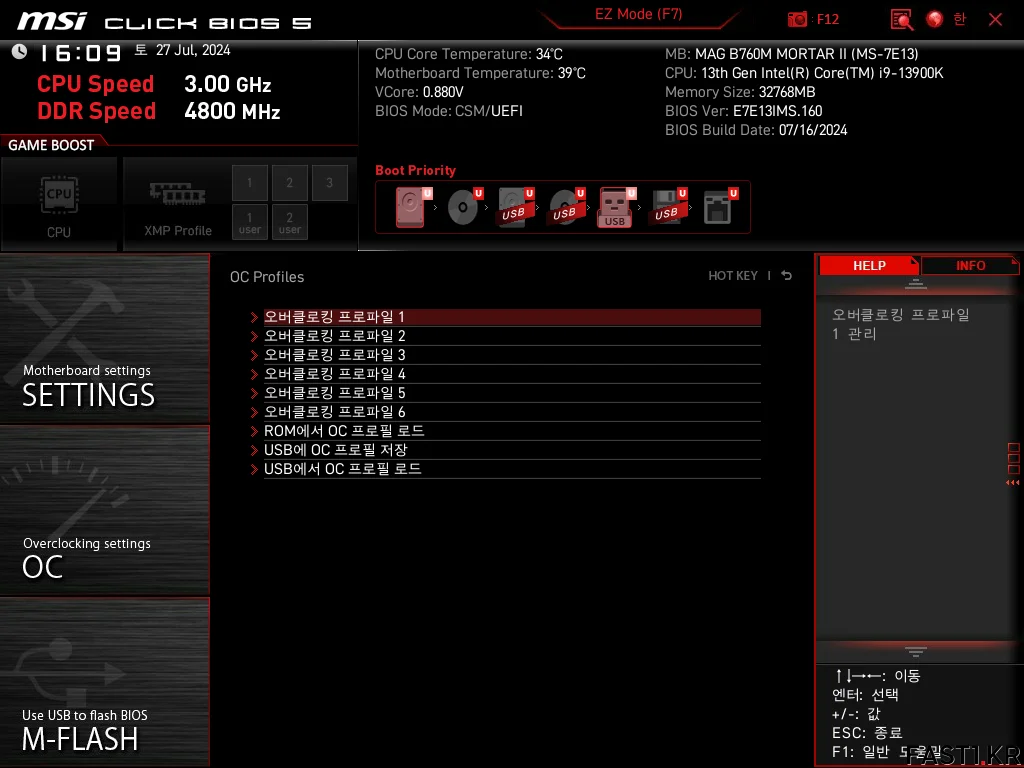Click the Motherboard Temperature 39°C reading

click(x=480, y=73)
